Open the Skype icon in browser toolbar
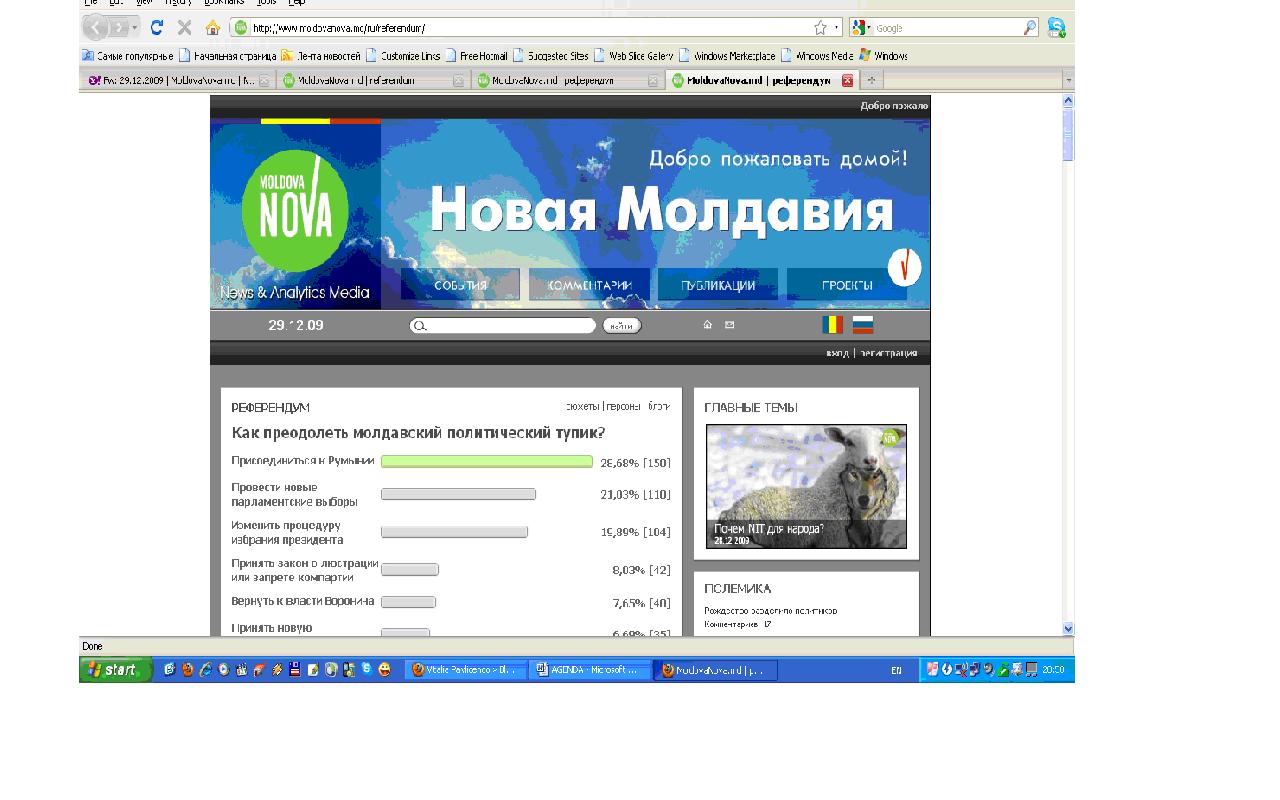The height and width of the screenshot is (800, 1280). tap(1056, 28)
